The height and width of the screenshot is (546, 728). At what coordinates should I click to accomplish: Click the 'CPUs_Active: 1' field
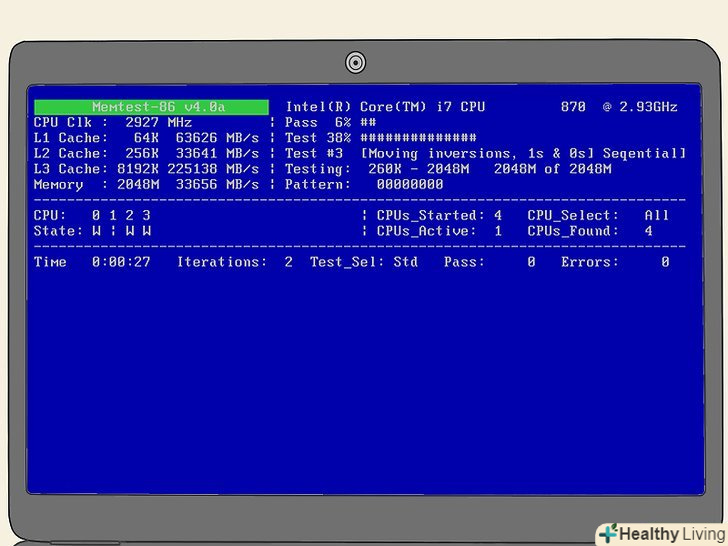tap(439, 231)
